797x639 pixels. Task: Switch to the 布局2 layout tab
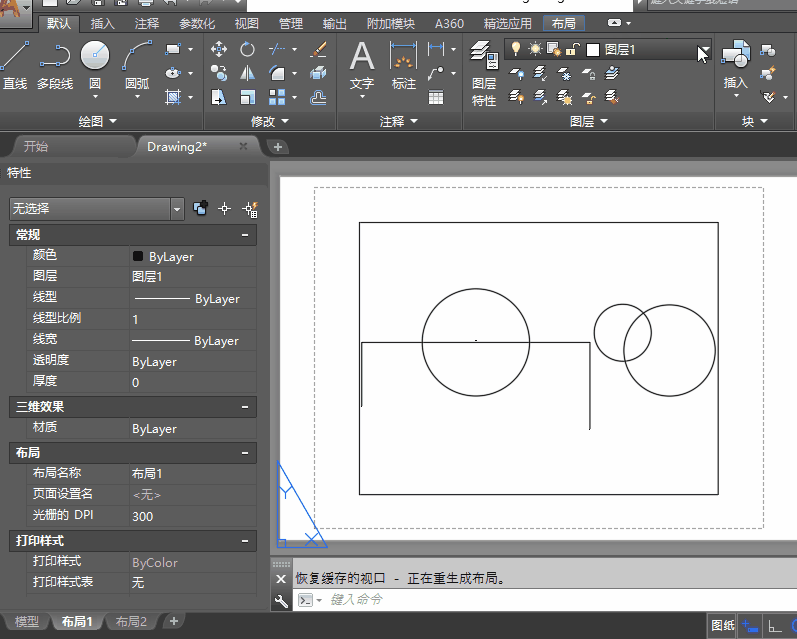[131, 621]
